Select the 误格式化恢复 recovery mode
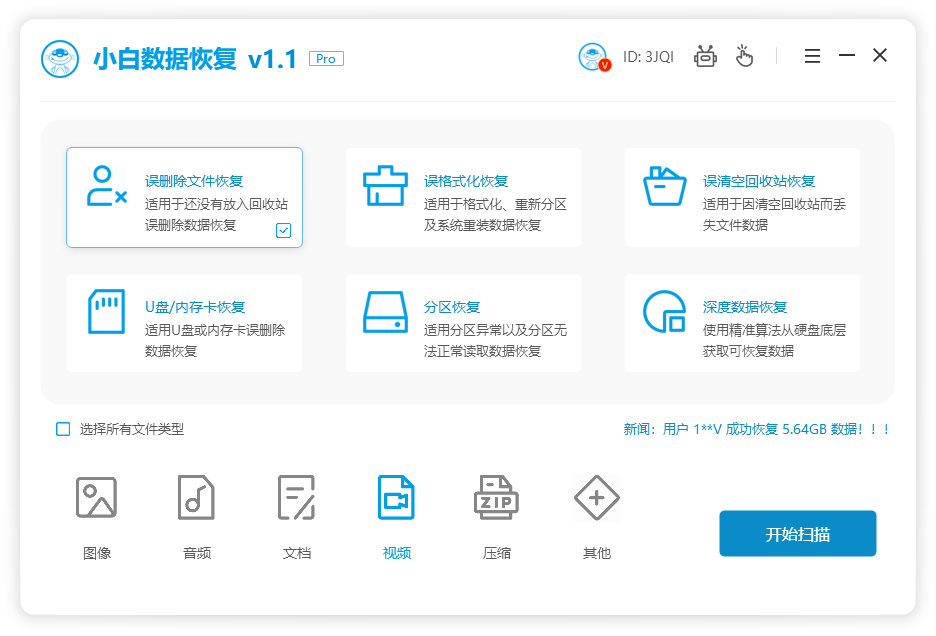 [x=463, y=196]
